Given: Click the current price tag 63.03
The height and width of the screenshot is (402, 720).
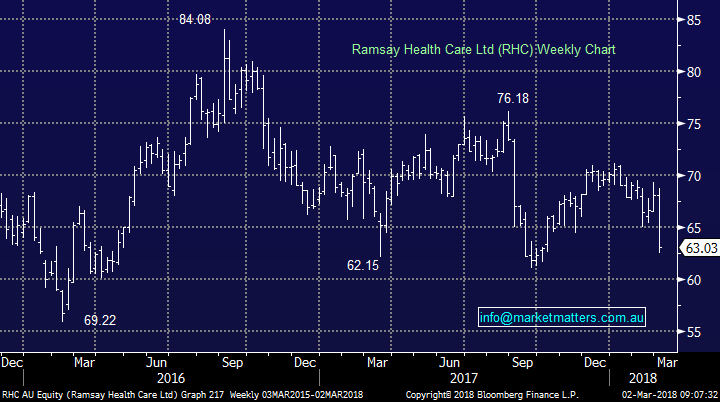Looking at the screenshot, I should click(x=699, y=248).
